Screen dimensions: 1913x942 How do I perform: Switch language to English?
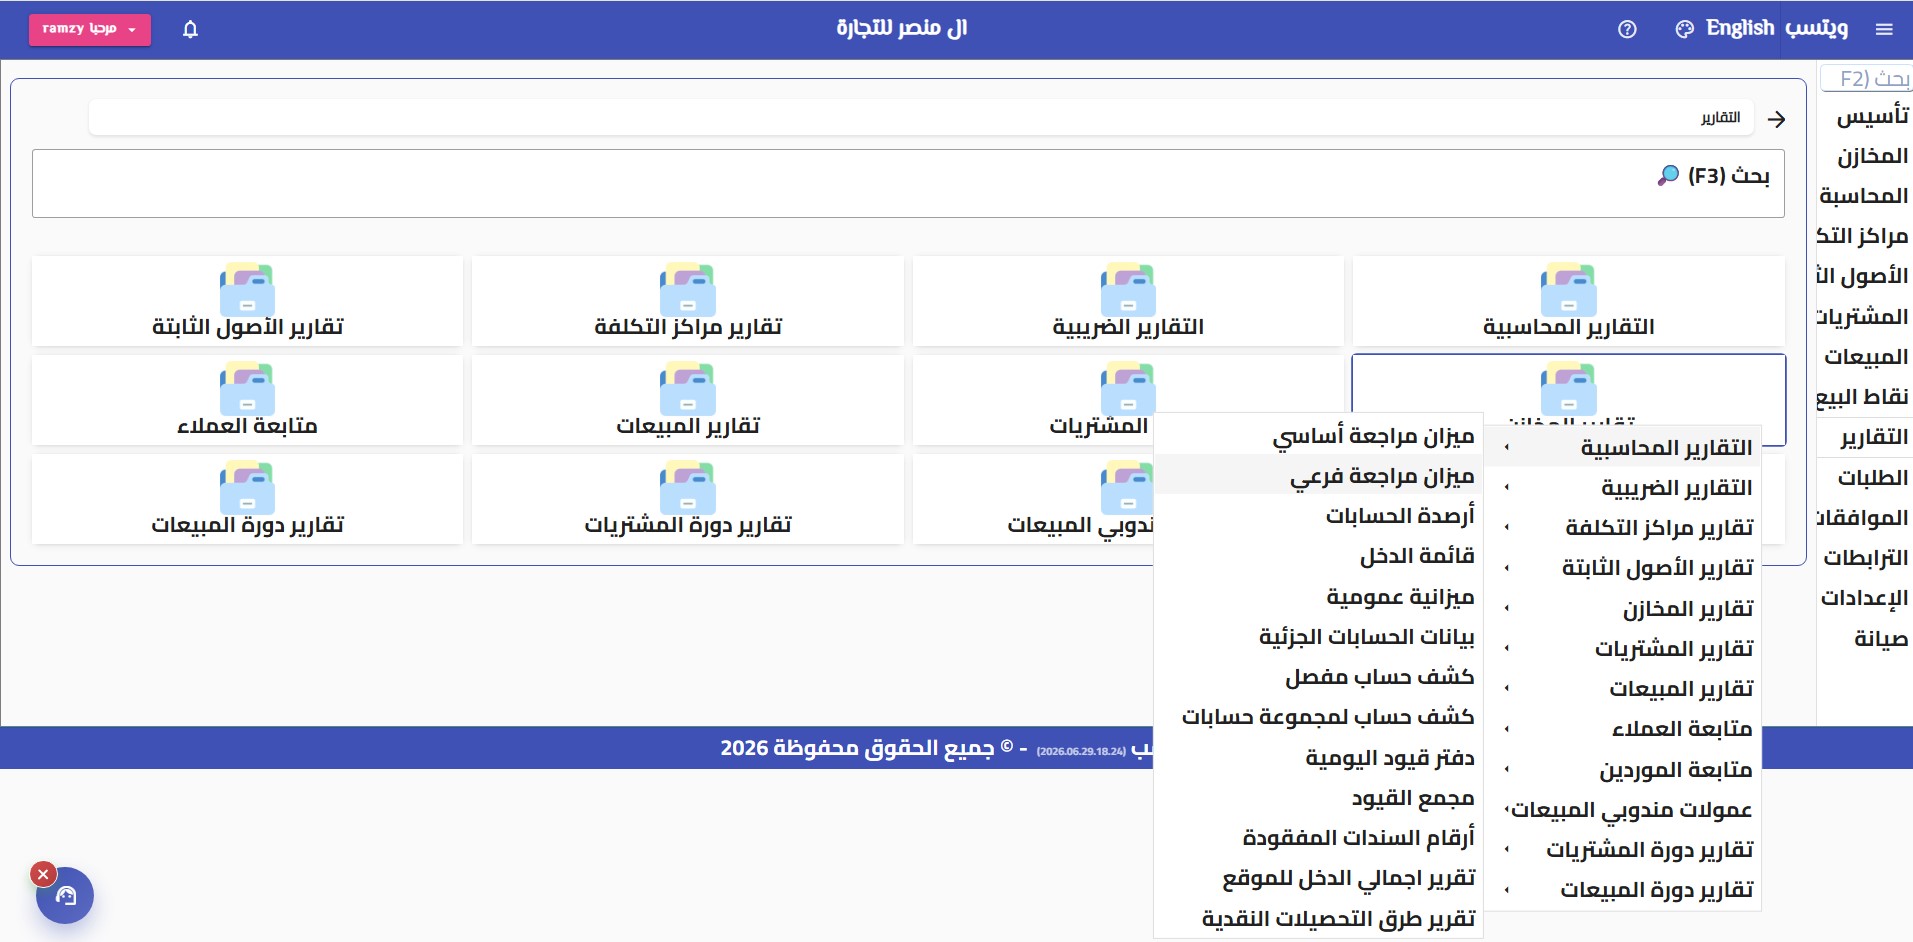(x=1740, y=28)
